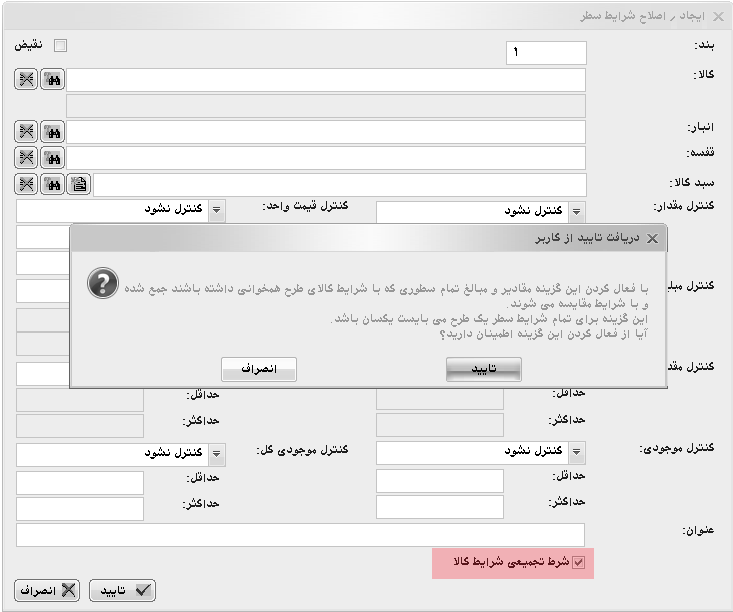The image size is (733, 612).
Task: Click the document icon next to سبد کالا
Action: (80, 184)
